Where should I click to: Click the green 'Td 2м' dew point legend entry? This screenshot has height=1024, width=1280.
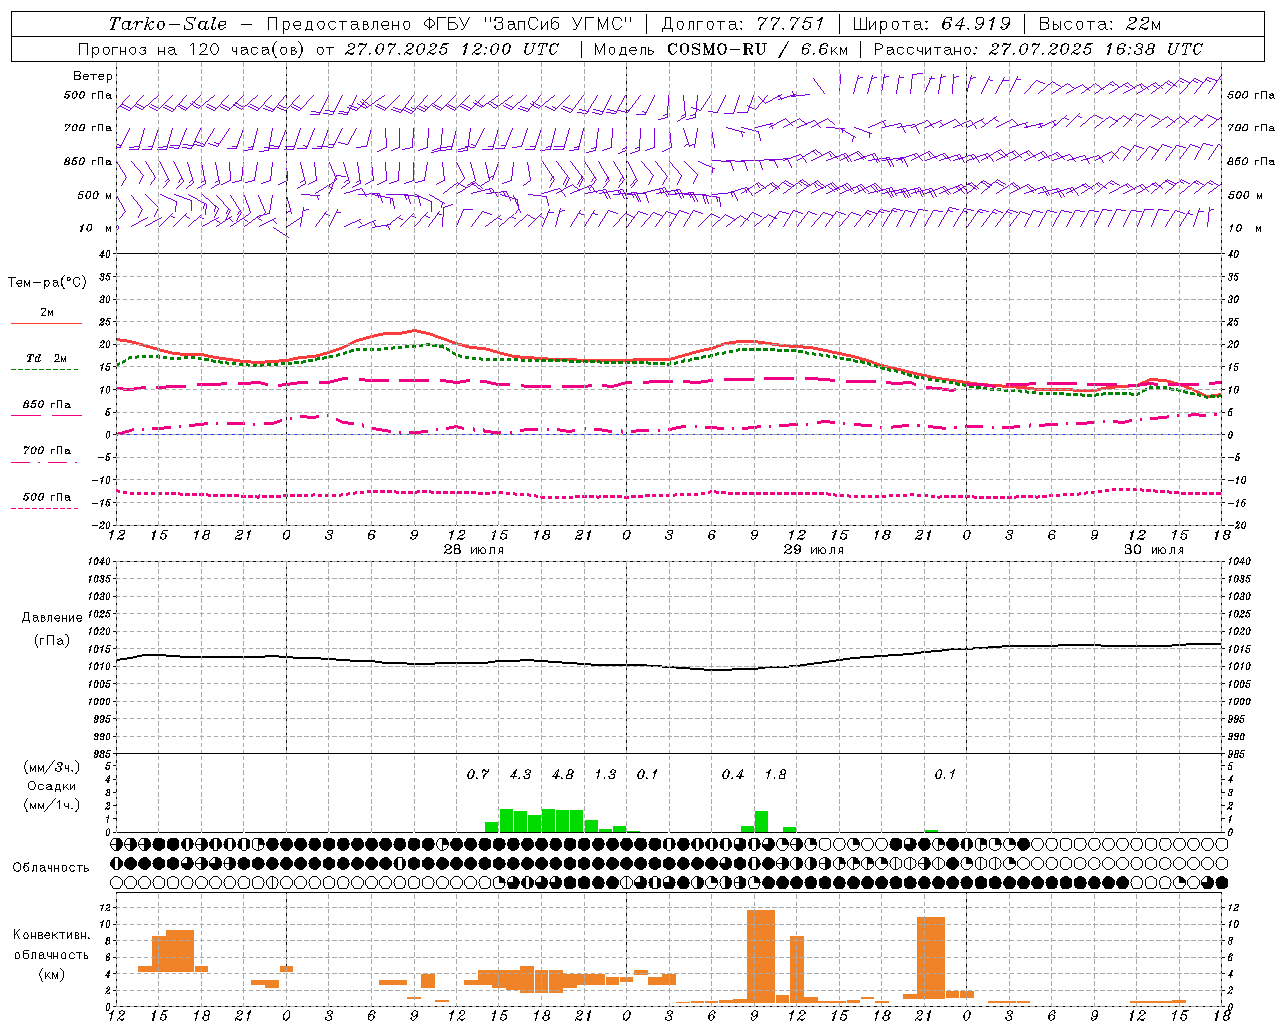47,358
